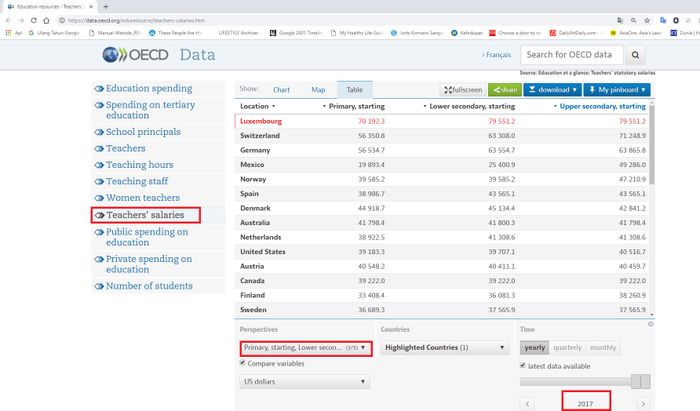
Task: Bookmark this page with star icon
Action: coord(647,21)
